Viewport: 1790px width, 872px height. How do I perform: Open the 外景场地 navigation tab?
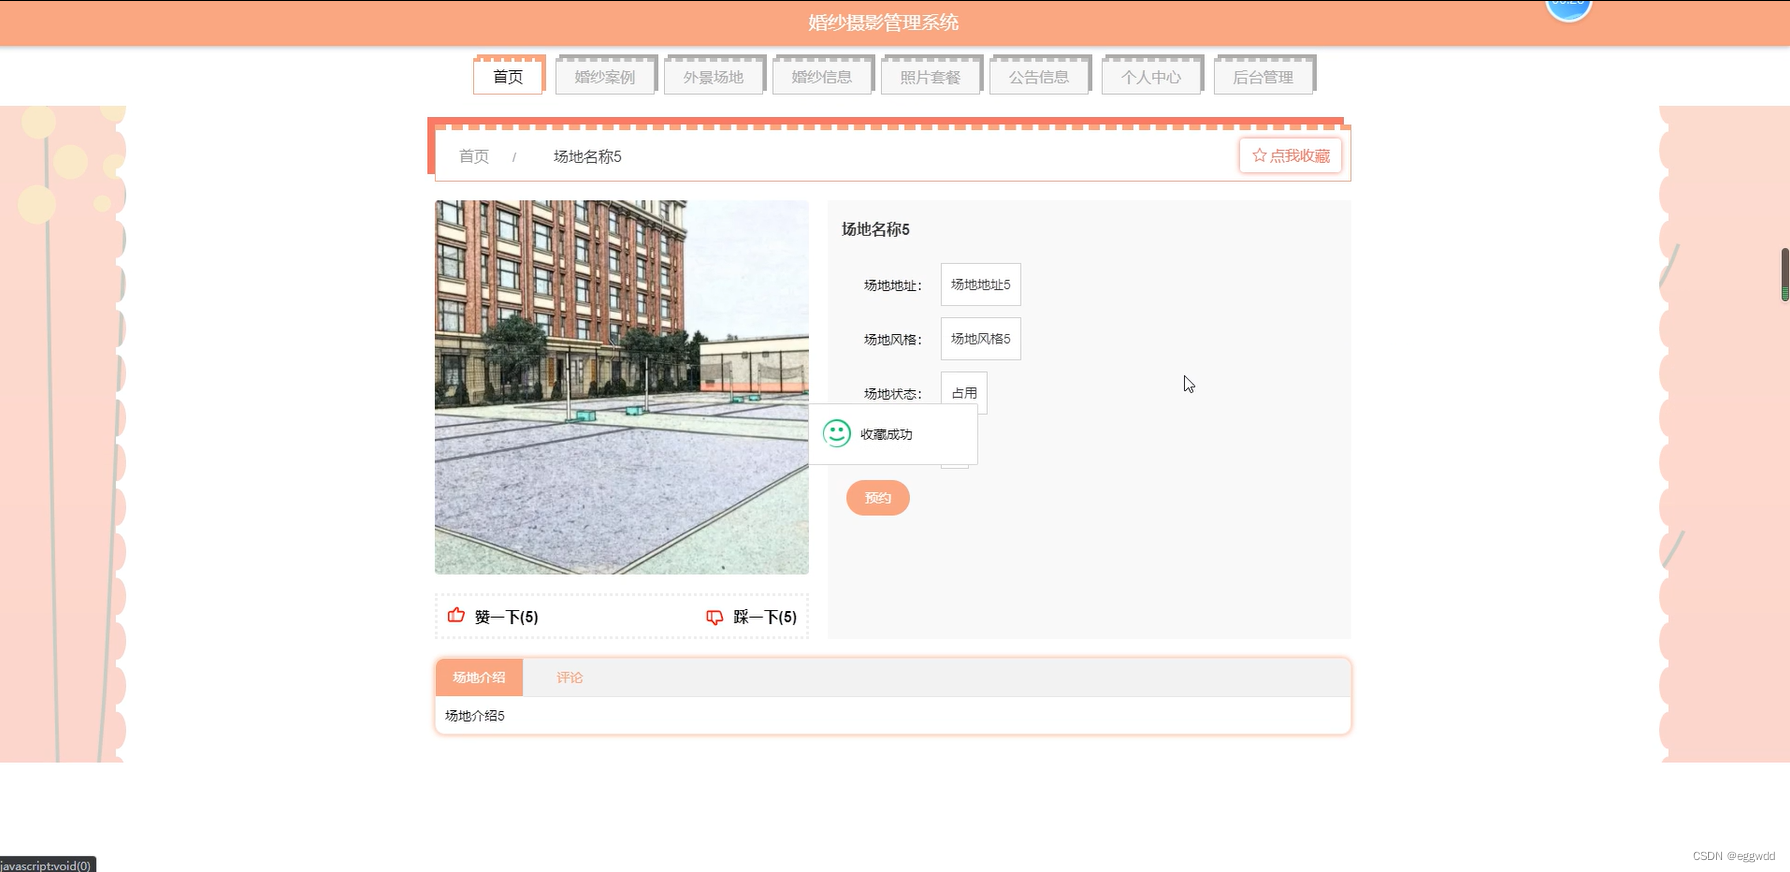pos(714,76)
